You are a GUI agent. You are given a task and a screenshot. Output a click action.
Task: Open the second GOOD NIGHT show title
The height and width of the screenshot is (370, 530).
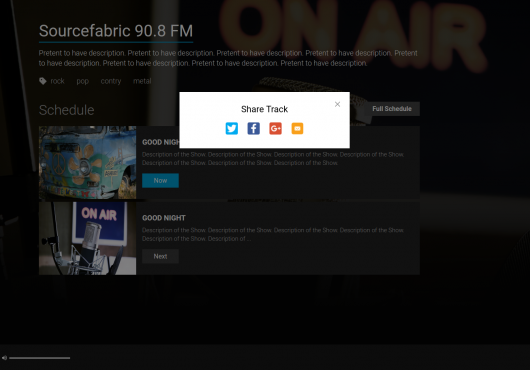coord(164,218)
